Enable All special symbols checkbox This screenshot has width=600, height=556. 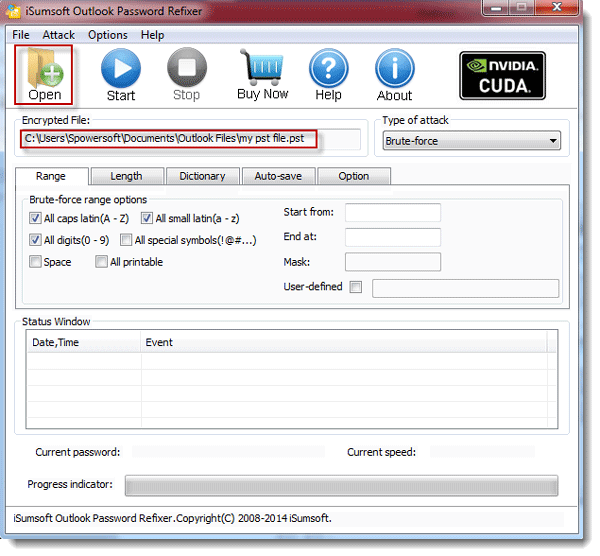126,240
